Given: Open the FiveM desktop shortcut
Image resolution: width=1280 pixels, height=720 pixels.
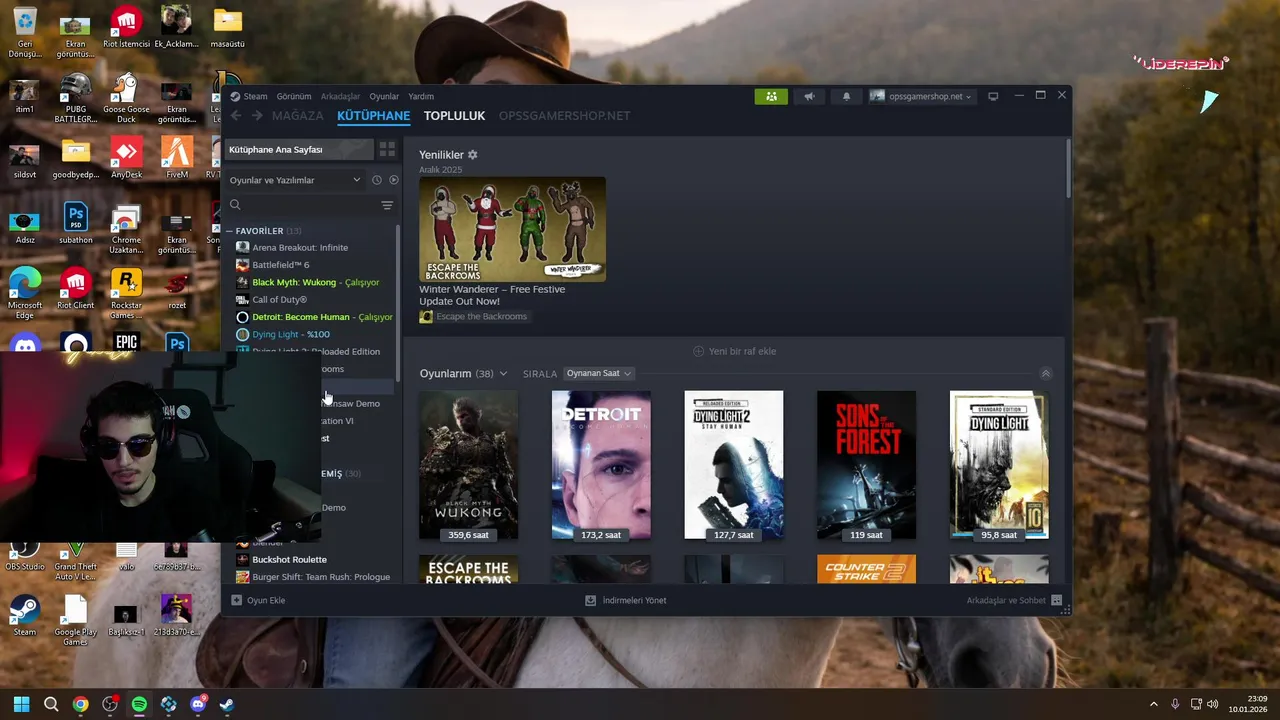Looking at the screenshot, I should 177,158.
